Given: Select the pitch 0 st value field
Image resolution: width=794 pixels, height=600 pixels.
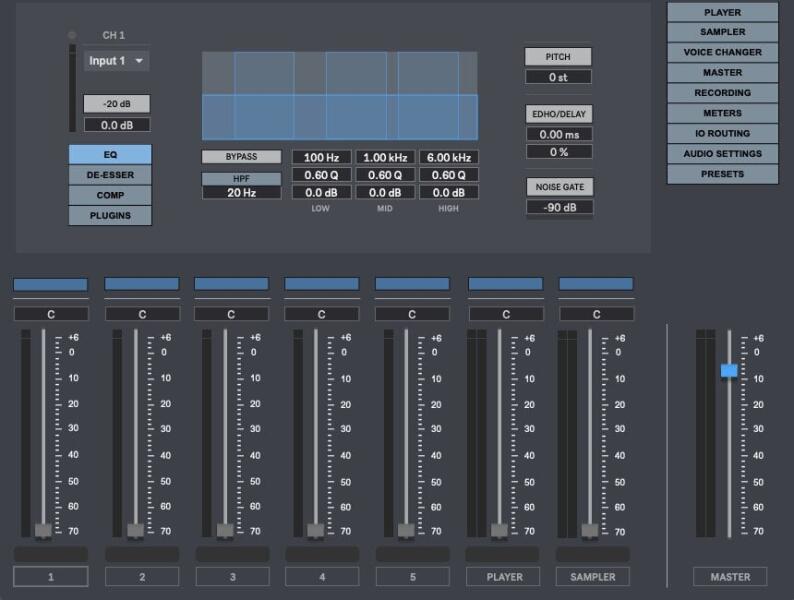Looking at the screenshot, I should (558, 77).
